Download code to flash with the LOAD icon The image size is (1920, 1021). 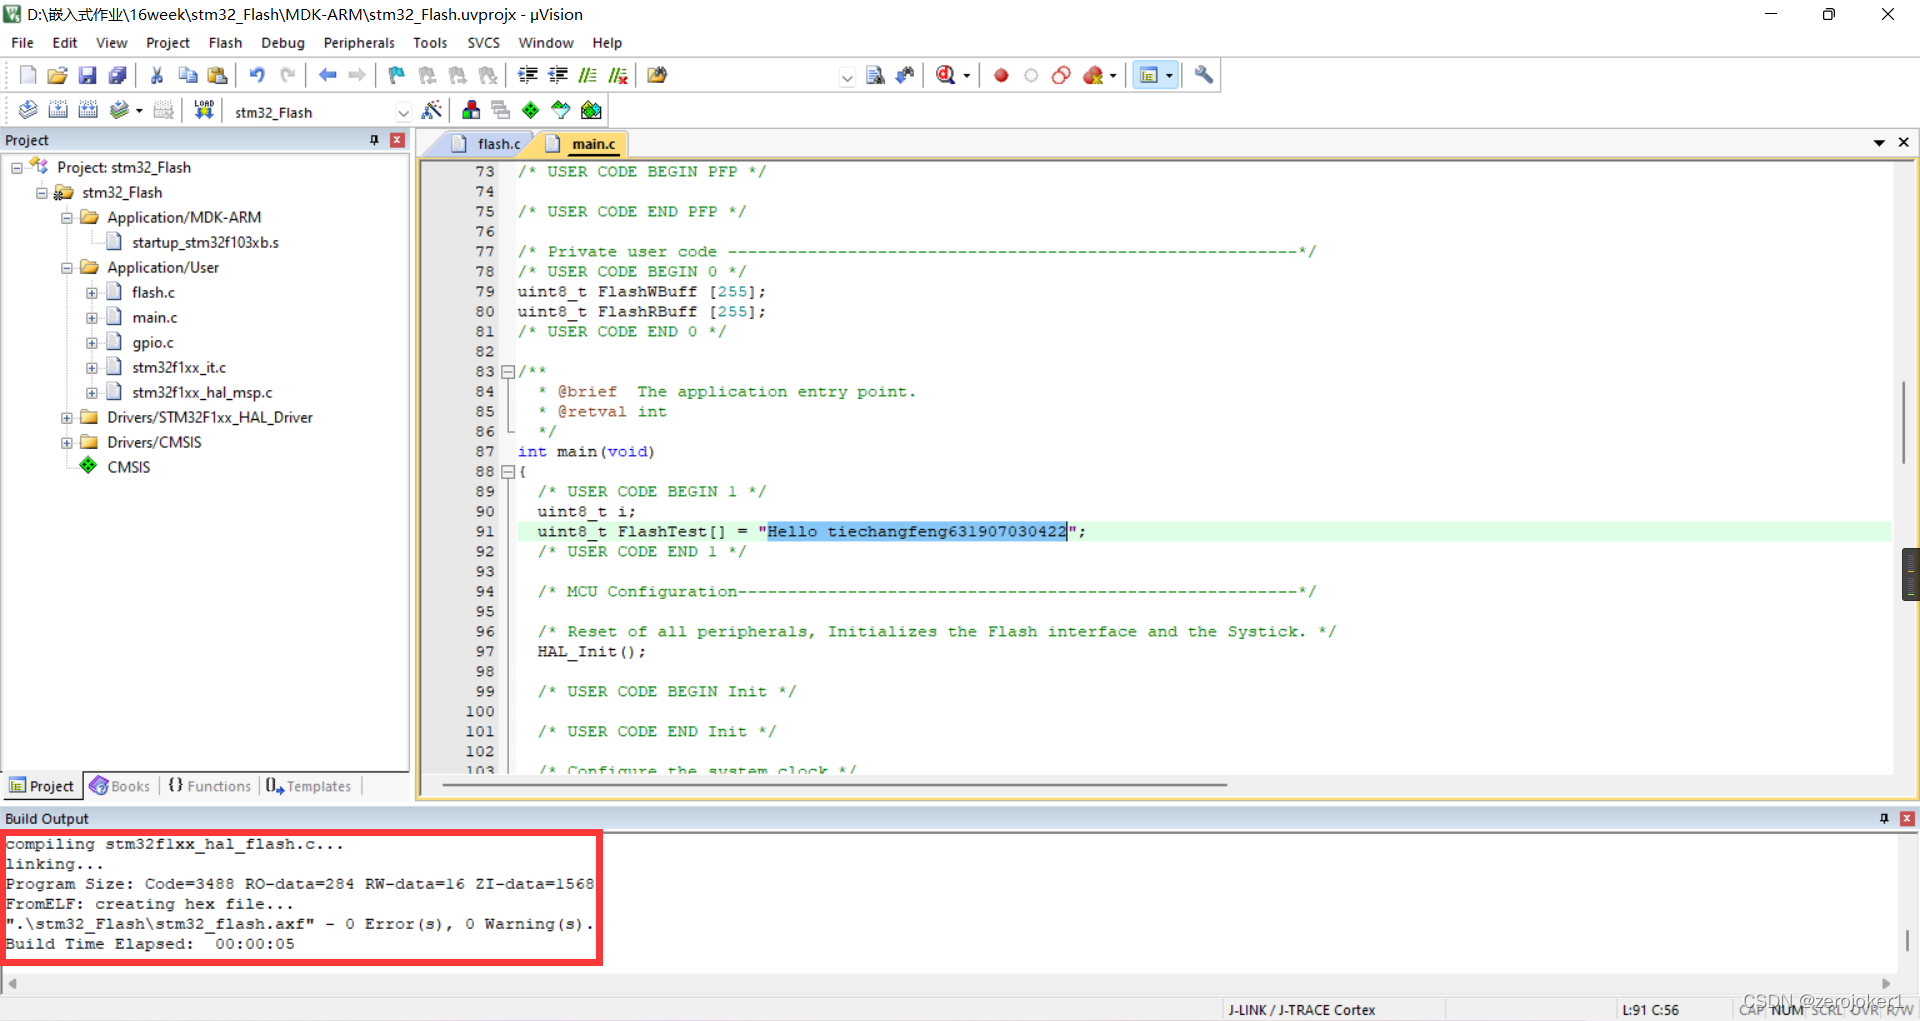coord(204,110)
